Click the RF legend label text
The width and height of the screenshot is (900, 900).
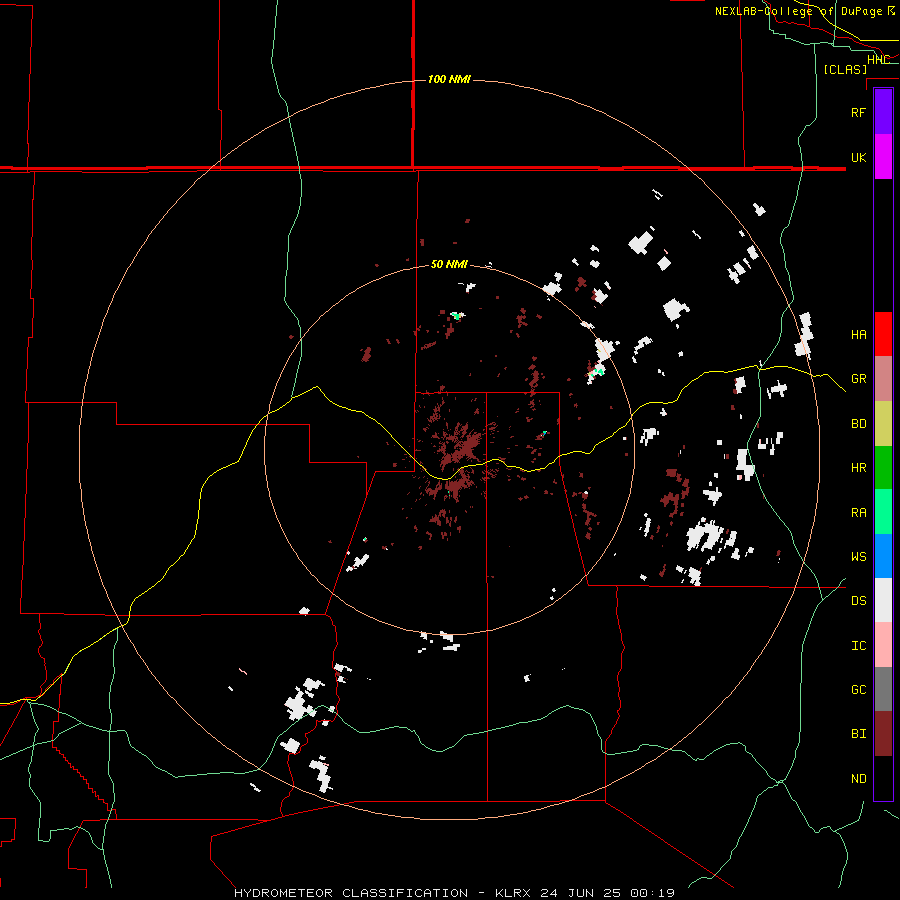(x=858, y=112)
